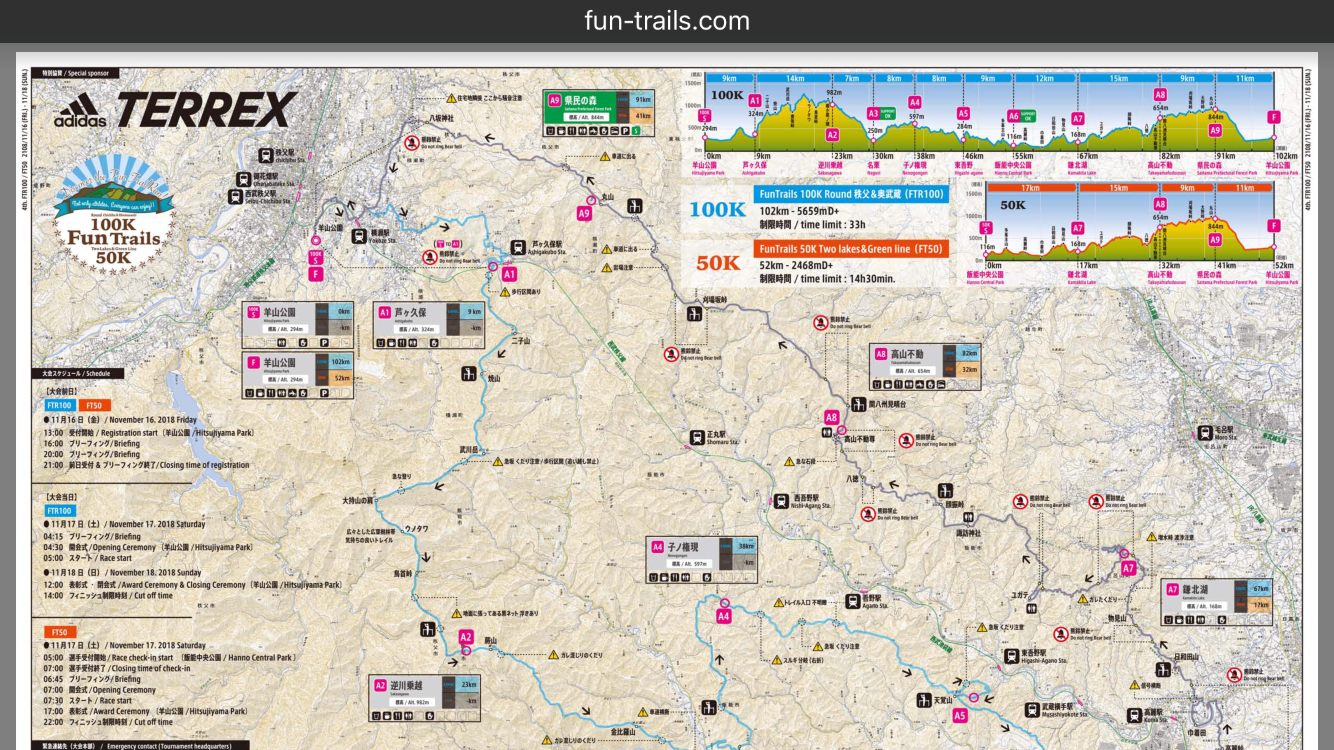This screenshot has height=750, width=1334.
Task: Select the 大持山の肩 place label
Action: [x=357, y=499]
